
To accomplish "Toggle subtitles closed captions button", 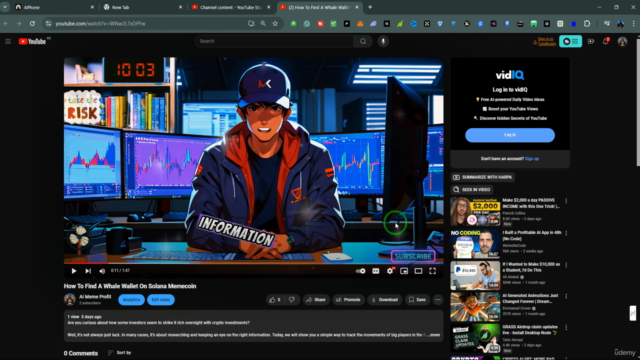I will pos(376,271).
